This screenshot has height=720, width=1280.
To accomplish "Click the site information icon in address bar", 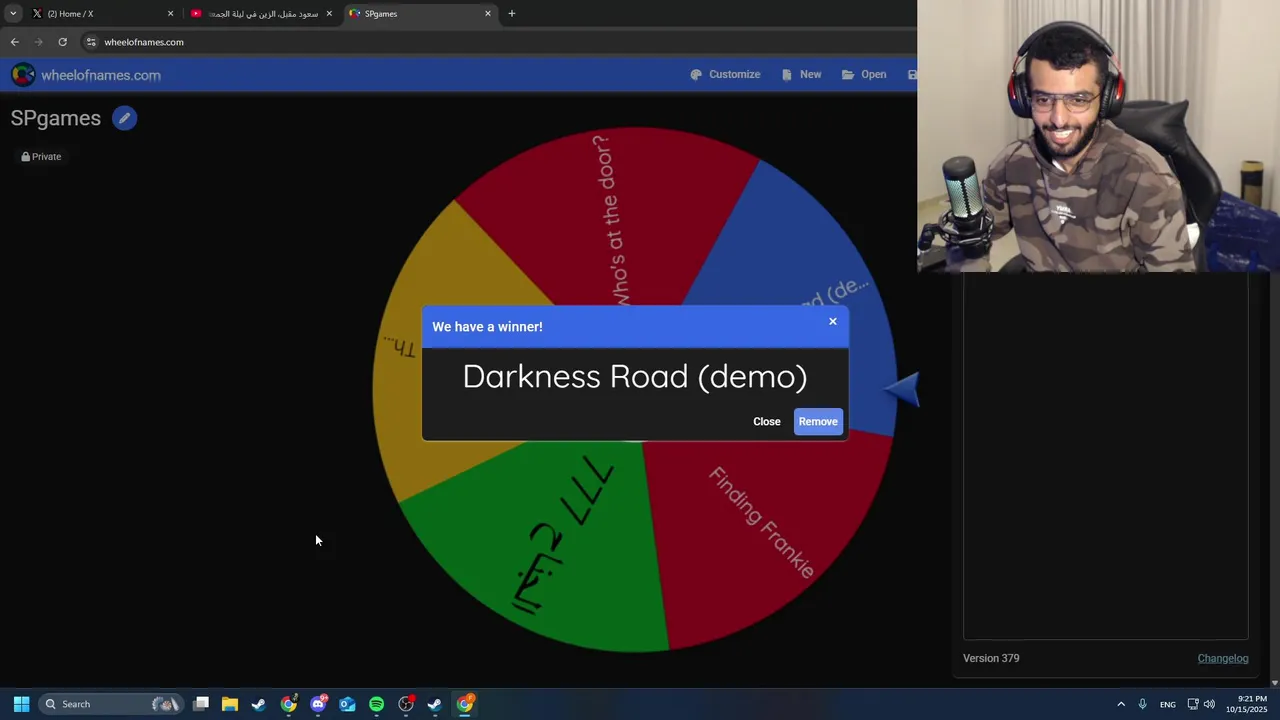I will click(91, 42).
